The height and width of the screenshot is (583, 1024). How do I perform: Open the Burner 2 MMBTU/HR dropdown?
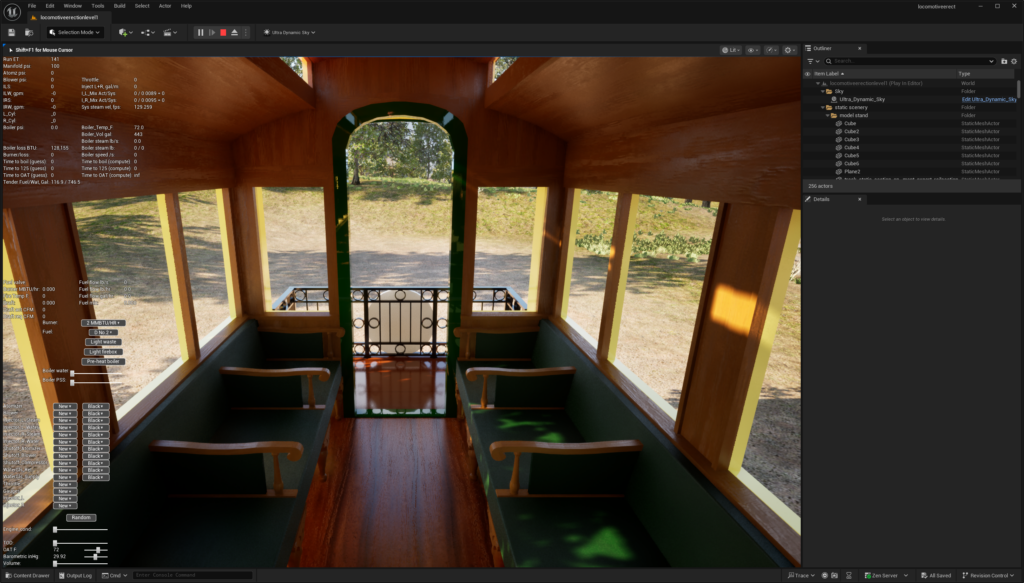click(x=103, y=322)
